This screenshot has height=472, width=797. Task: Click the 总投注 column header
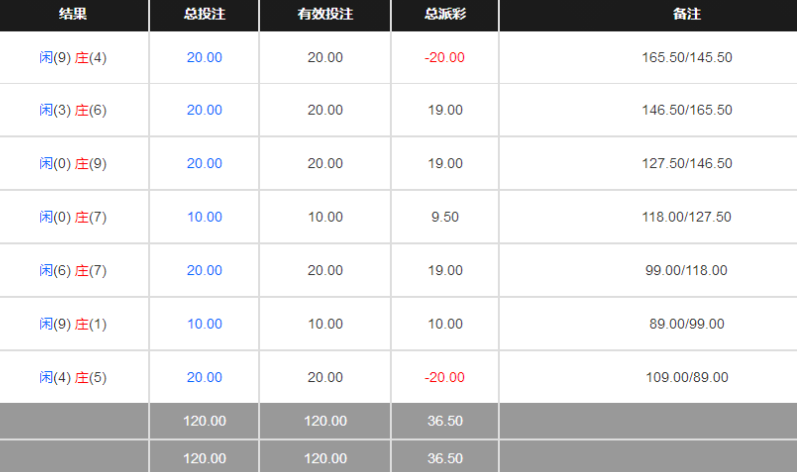204,14
